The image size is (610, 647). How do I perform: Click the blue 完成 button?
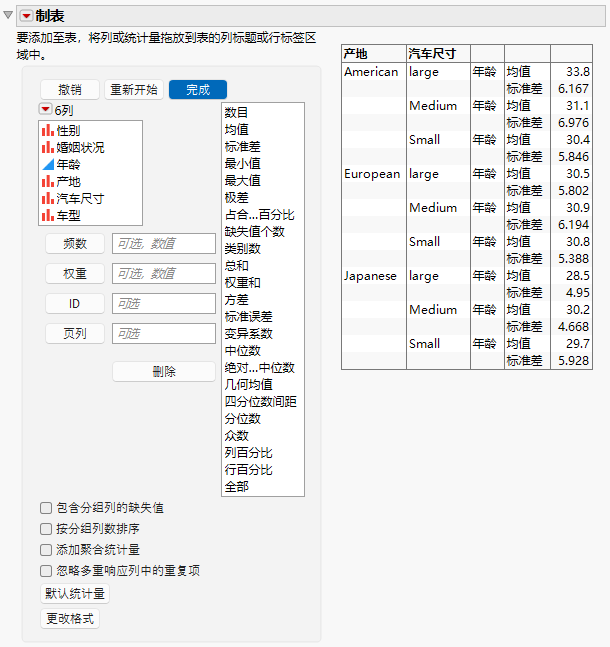[x=198, y=90]
